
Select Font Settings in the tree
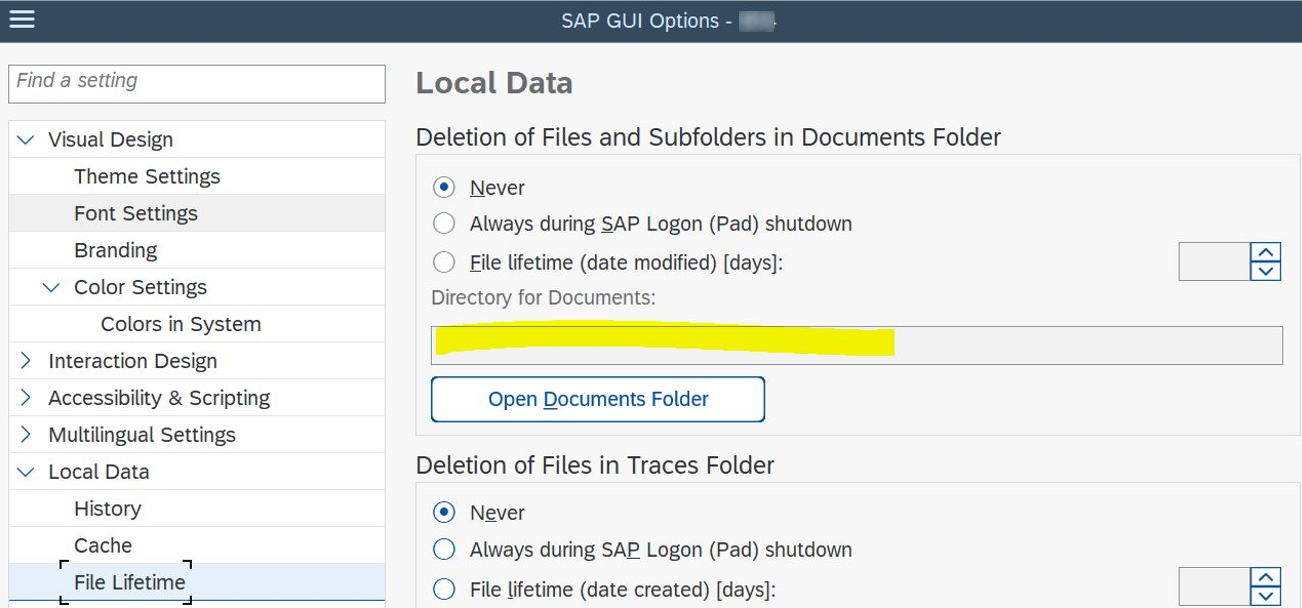pos(136,214)
